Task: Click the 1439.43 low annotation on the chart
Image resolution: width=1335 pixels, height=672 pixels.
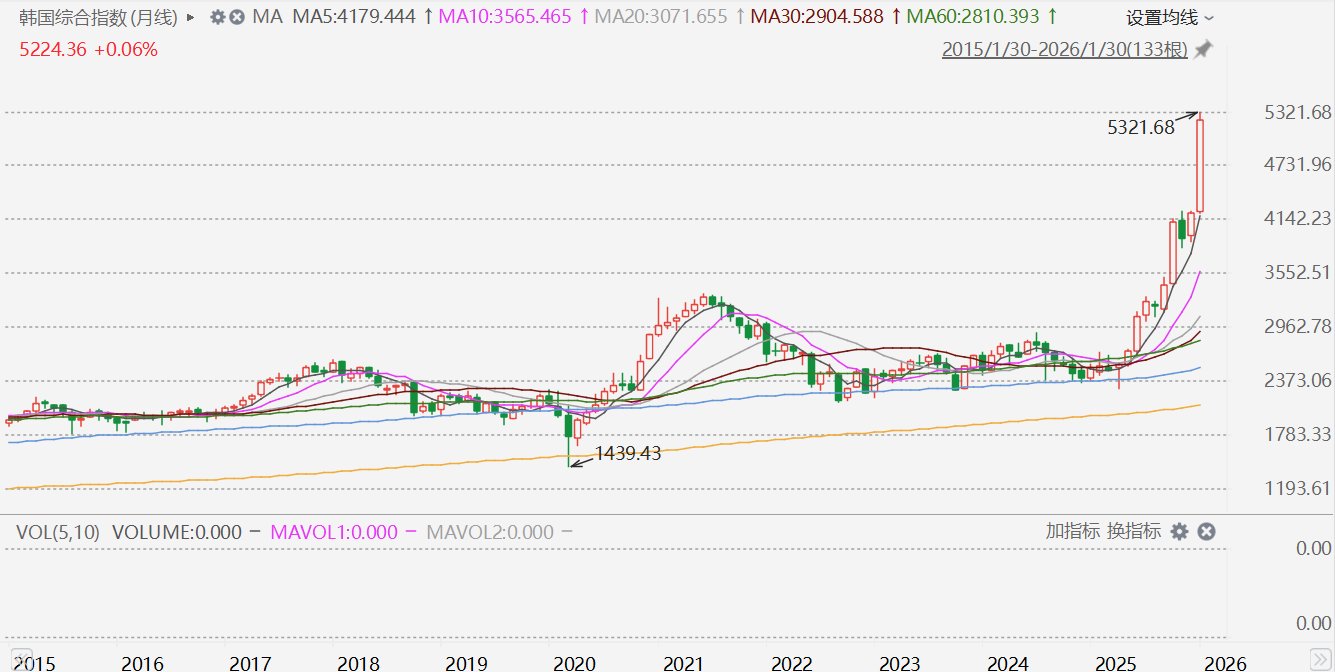Action: click(628, 453)
